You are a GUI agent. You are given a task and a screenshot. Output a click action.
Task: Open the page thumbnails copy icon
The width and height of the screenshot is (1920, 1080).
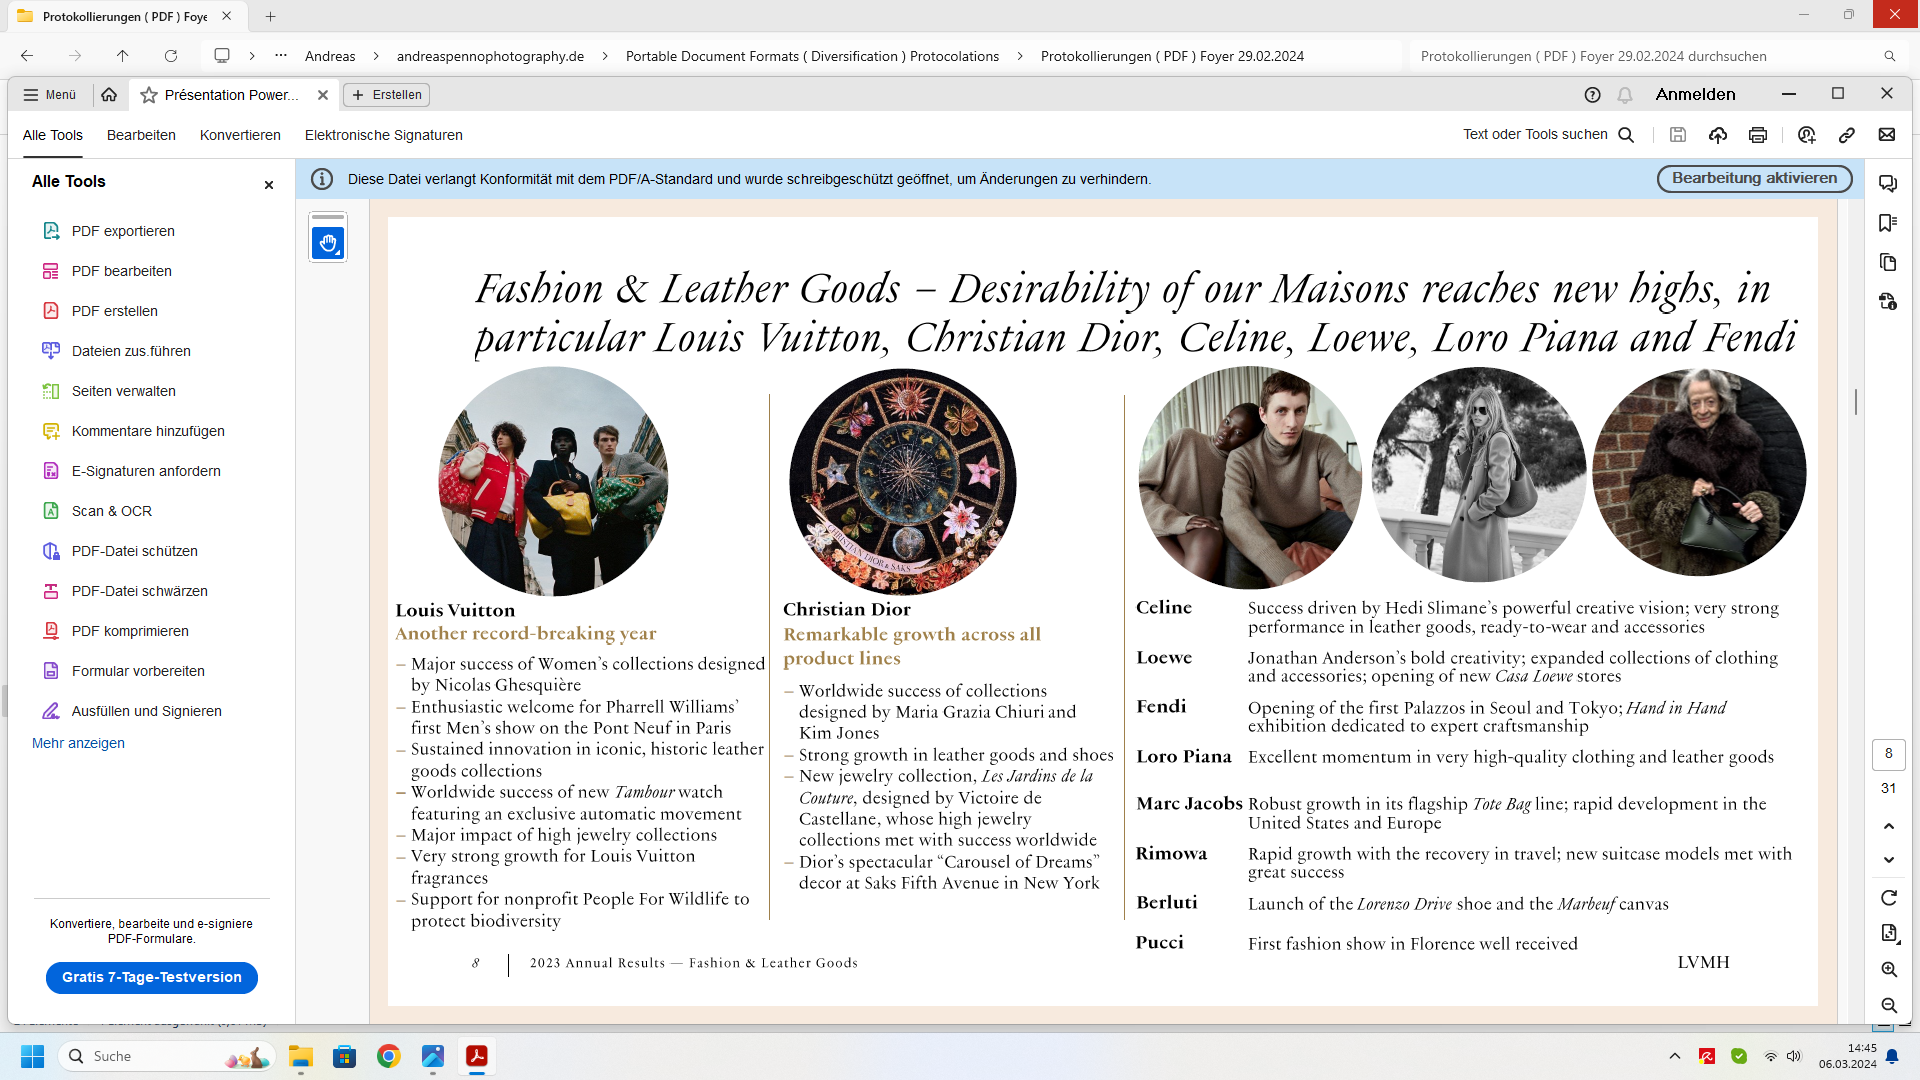[1888, 262]
